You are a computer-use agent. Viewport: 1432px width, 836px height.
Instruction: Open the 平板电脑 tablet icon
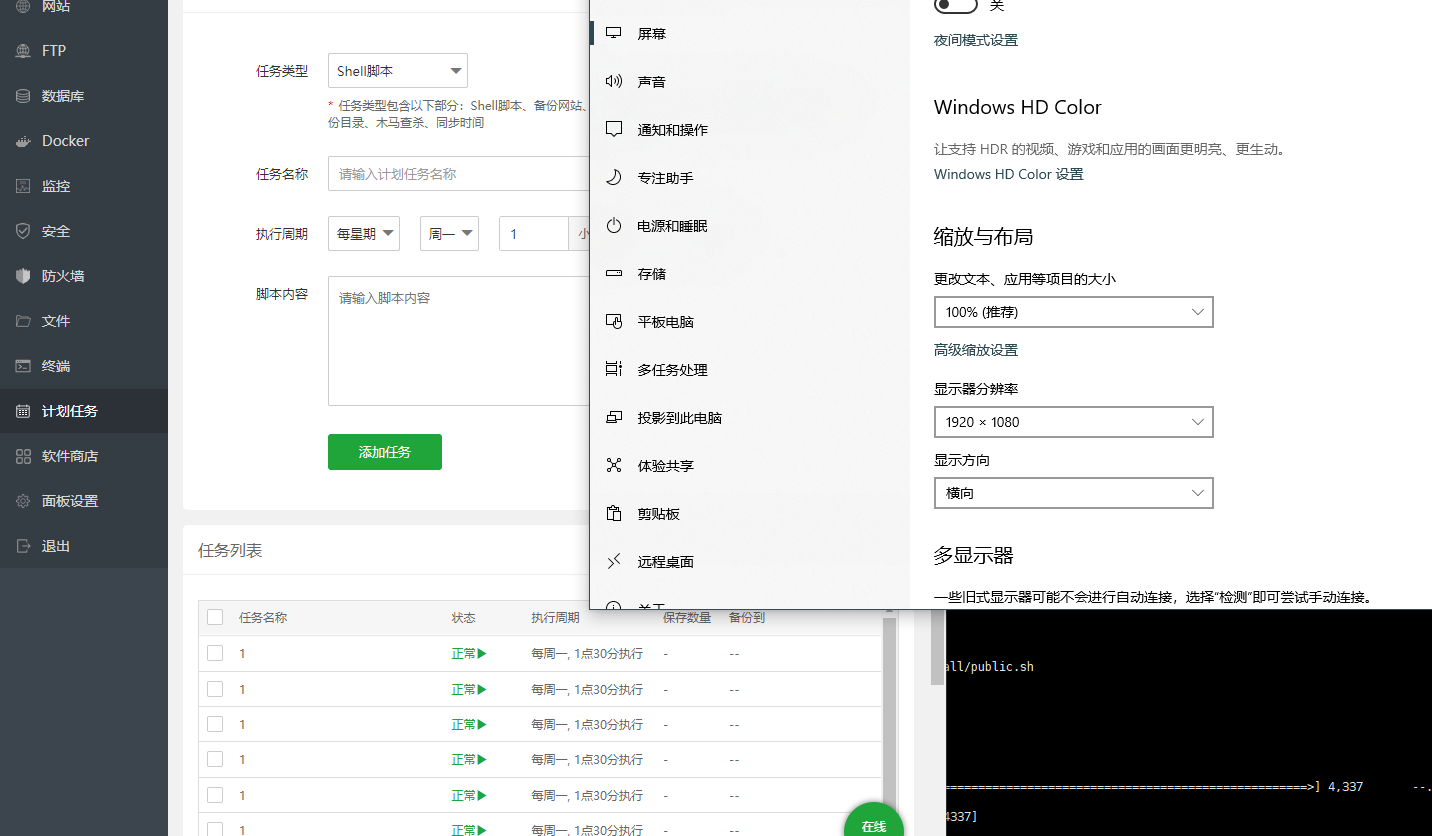pos(614,321)
